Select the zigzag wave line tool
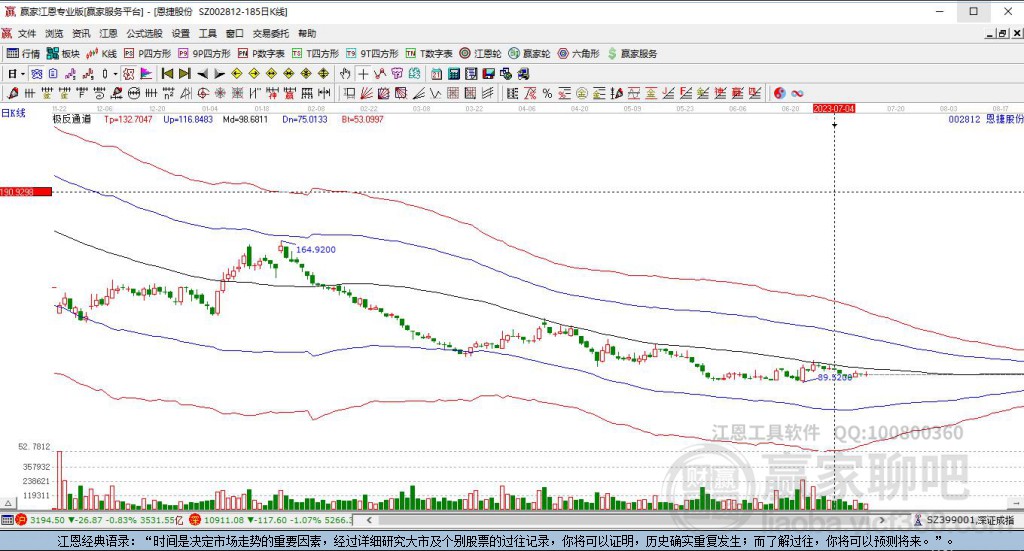 (x=435, y=93)
